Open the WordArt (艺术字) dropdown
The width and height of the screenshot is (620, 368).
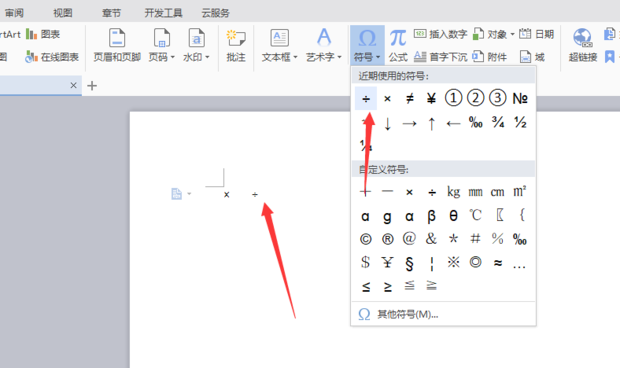[324, 46]
